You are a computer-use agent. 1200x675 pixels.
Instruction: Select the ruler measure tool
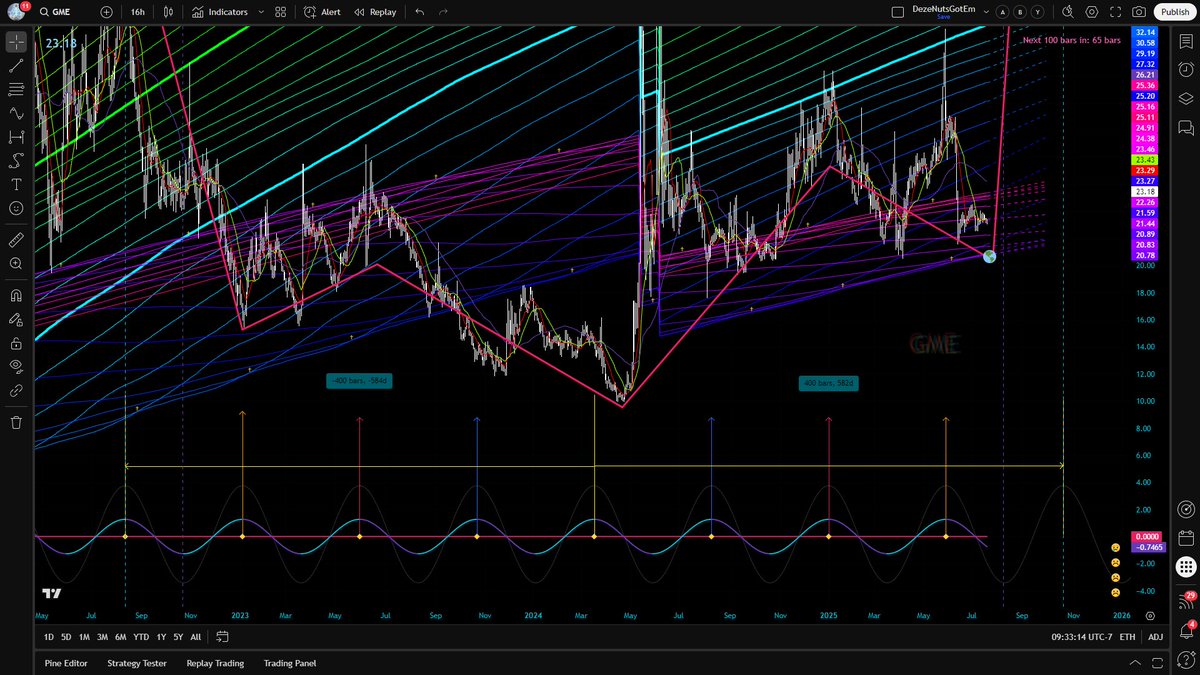(16, 240)
